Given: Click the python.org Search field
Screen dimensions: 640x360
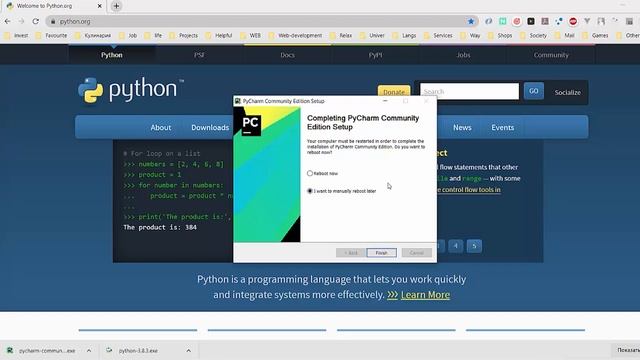Looking at the screenshot, I should [x=469, y=91].
